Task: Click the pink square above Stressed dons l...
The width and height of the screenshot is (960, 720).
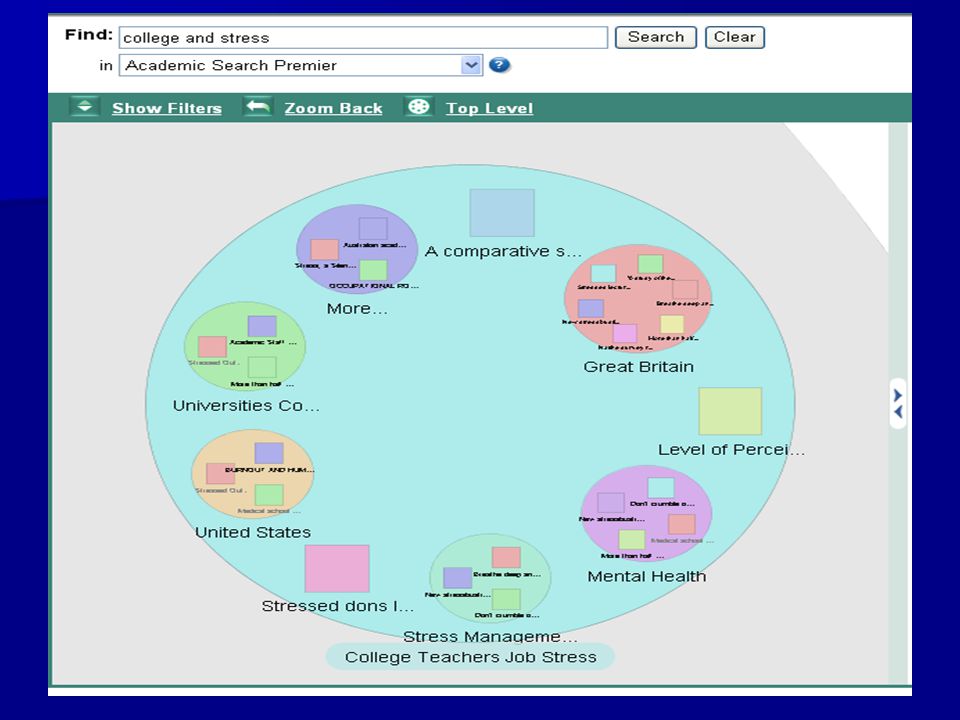Action: [337, 568]
